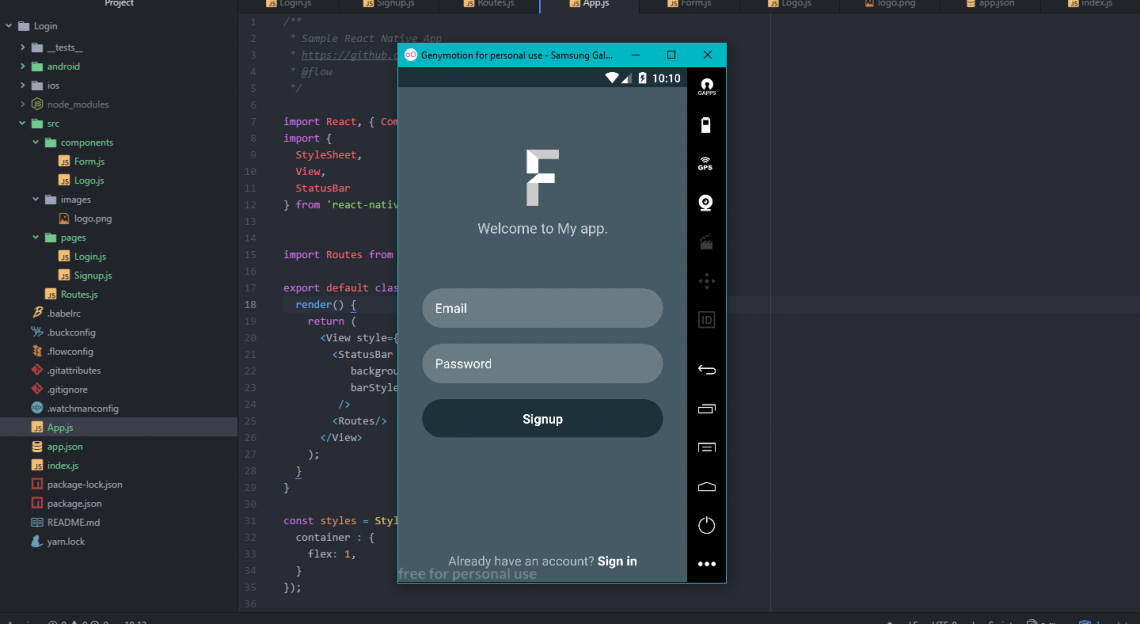Open the Genymotion camera widget
1140x624 pixels.
[705, 203]
